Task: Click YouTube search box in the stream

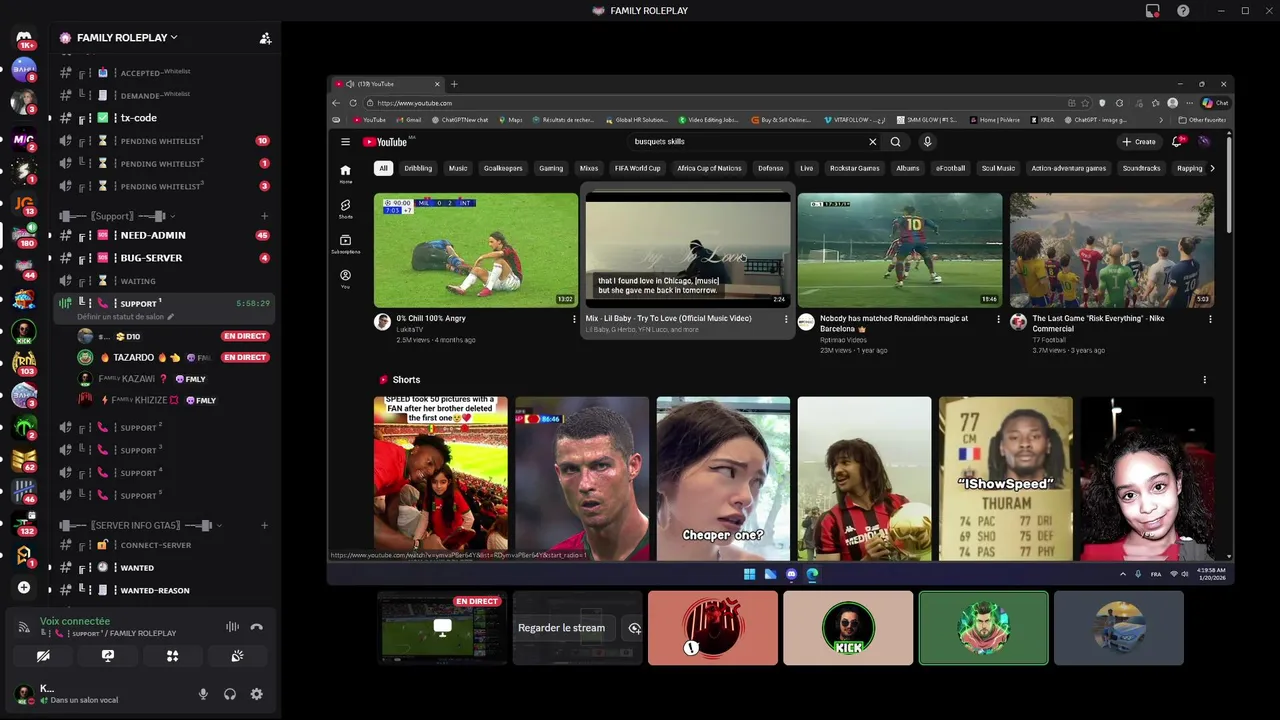Action: pyautogui.click(x=745, y=142)
